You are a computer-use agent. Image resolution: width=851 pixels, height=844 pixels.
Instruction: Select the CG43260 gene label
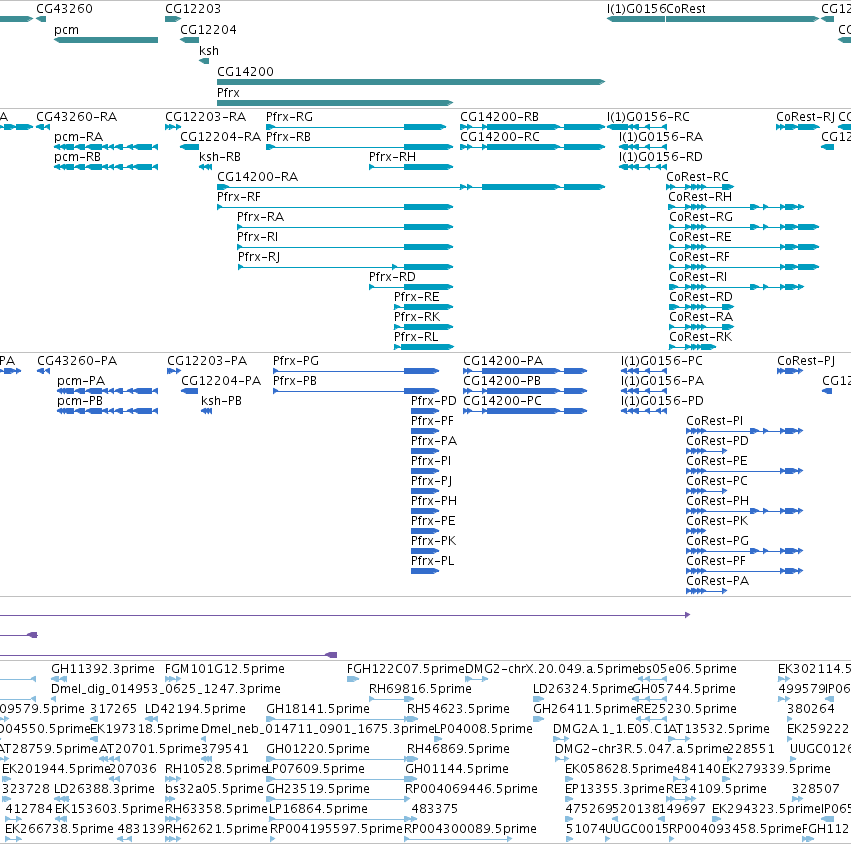[64, 9]
